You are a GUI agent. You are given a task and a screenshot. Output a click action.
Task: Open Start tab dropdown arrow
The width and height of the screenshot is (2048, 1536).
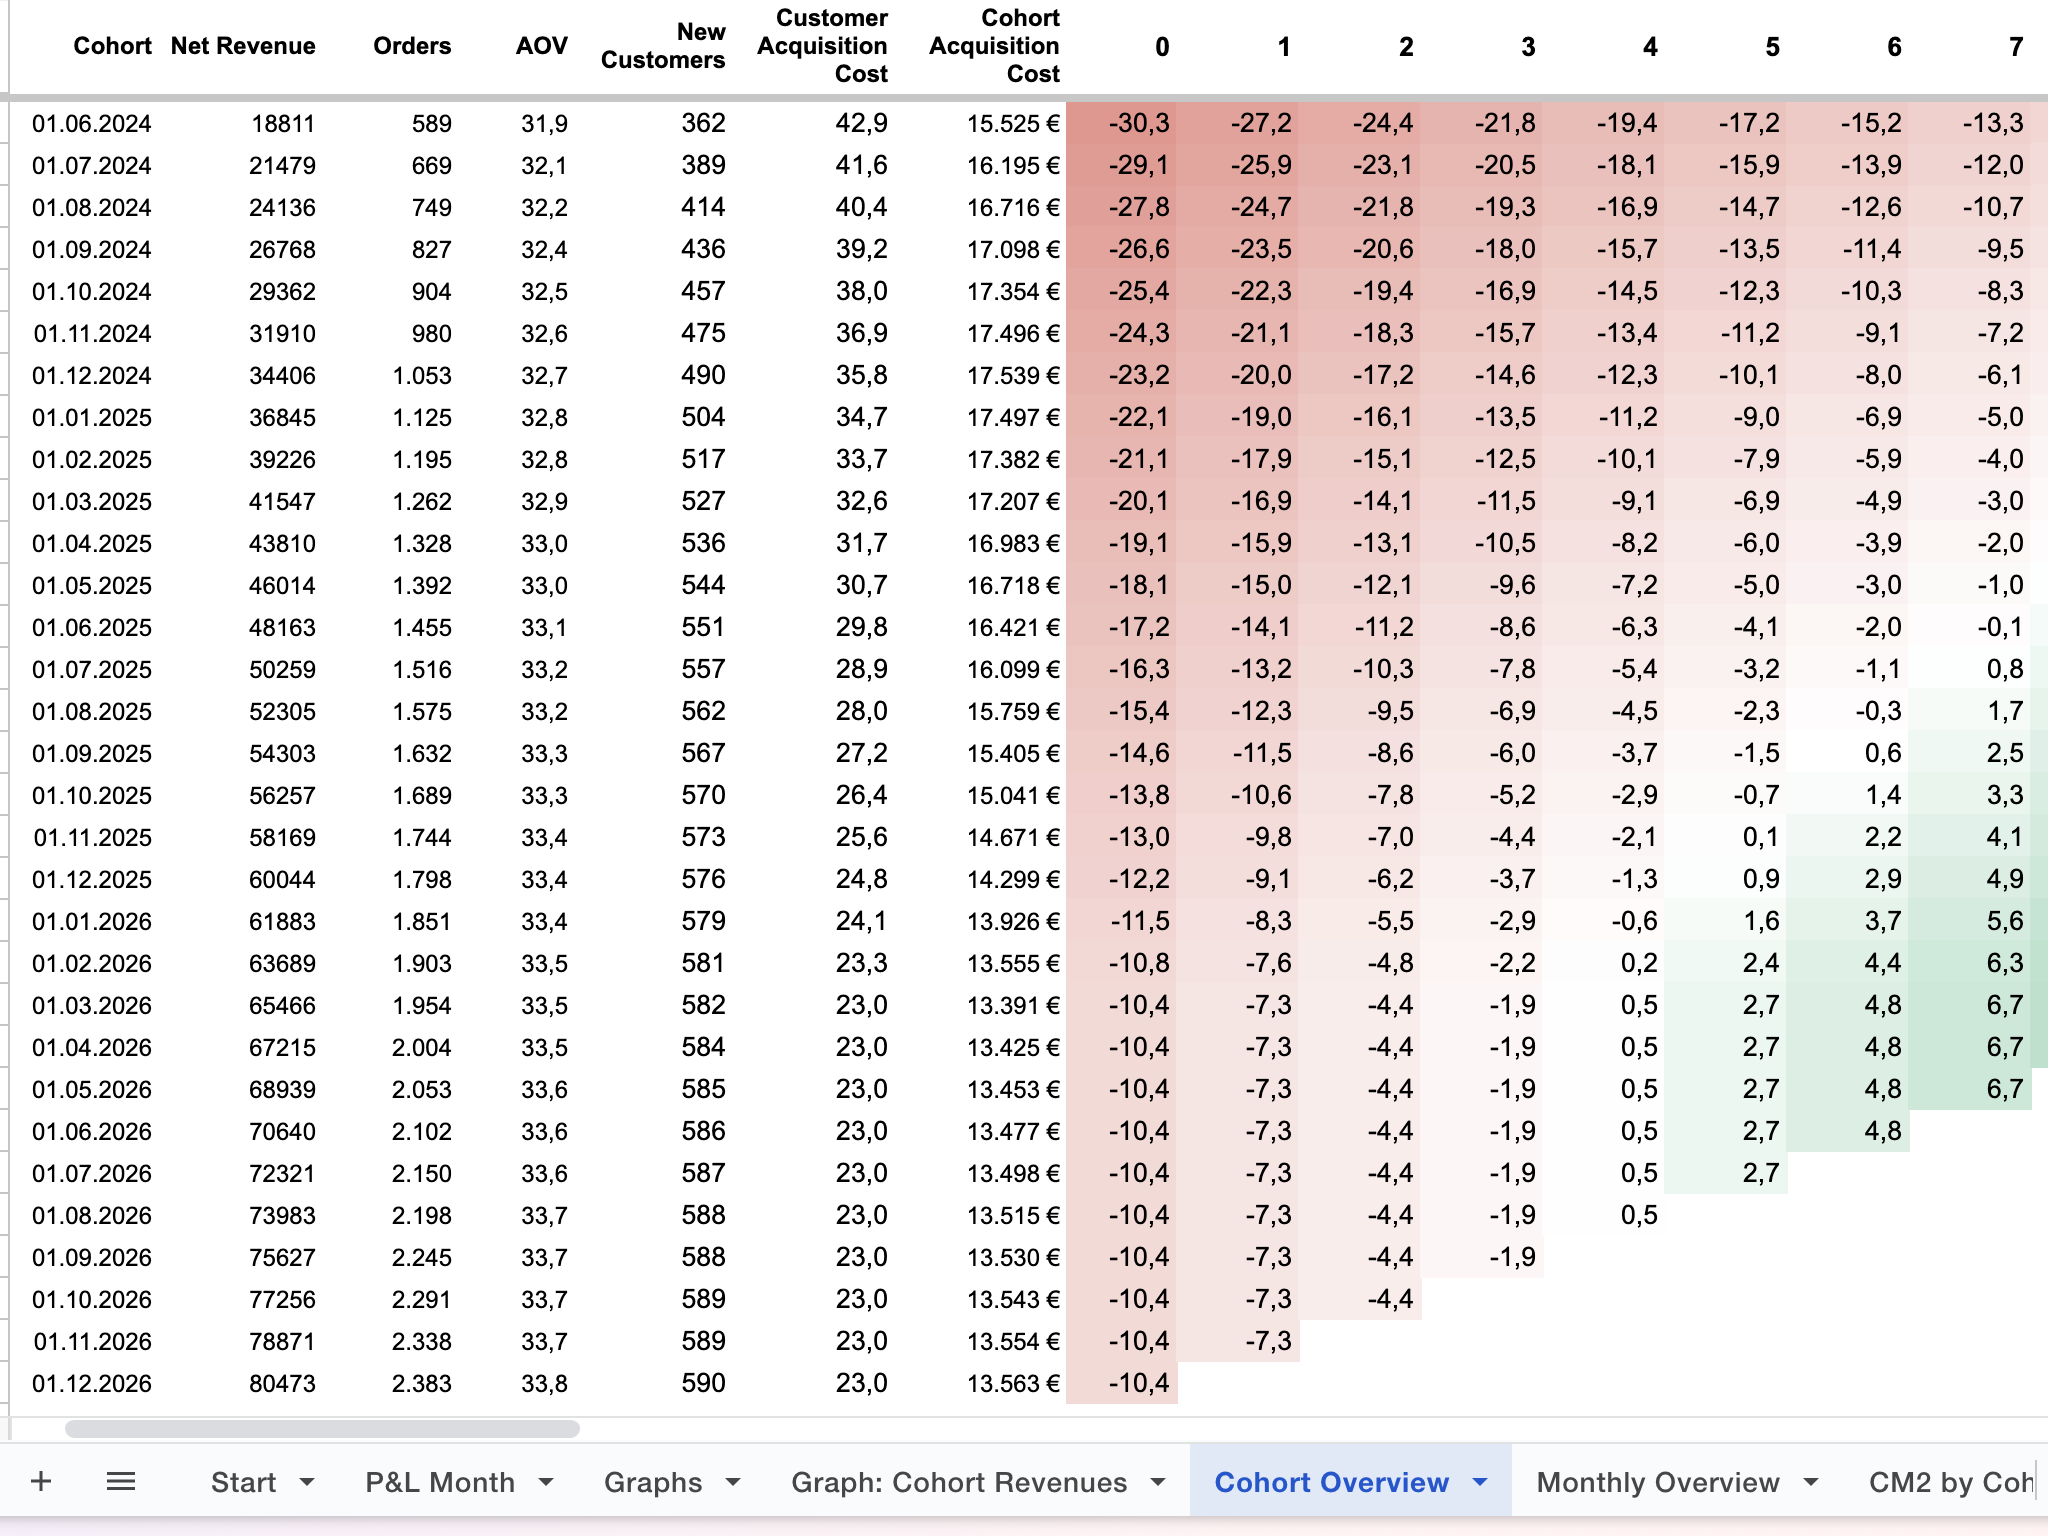click(x=307, y=1482)
